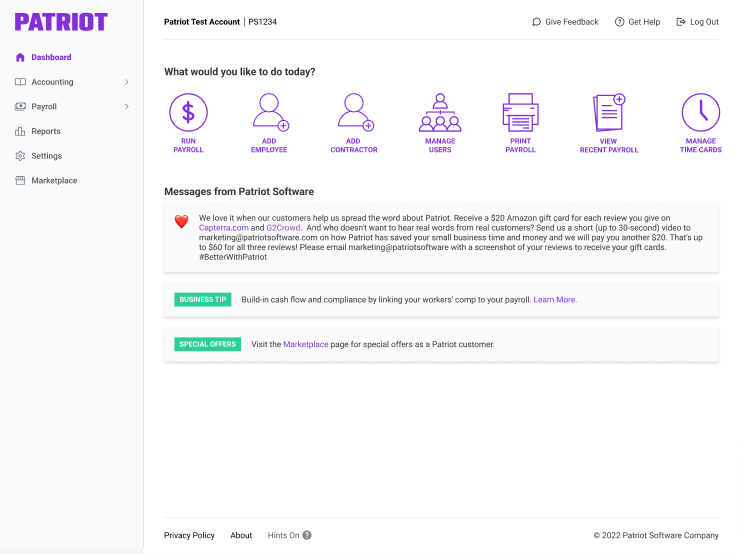Click the Messages from Patriot Software heading

tap(239, 191)
